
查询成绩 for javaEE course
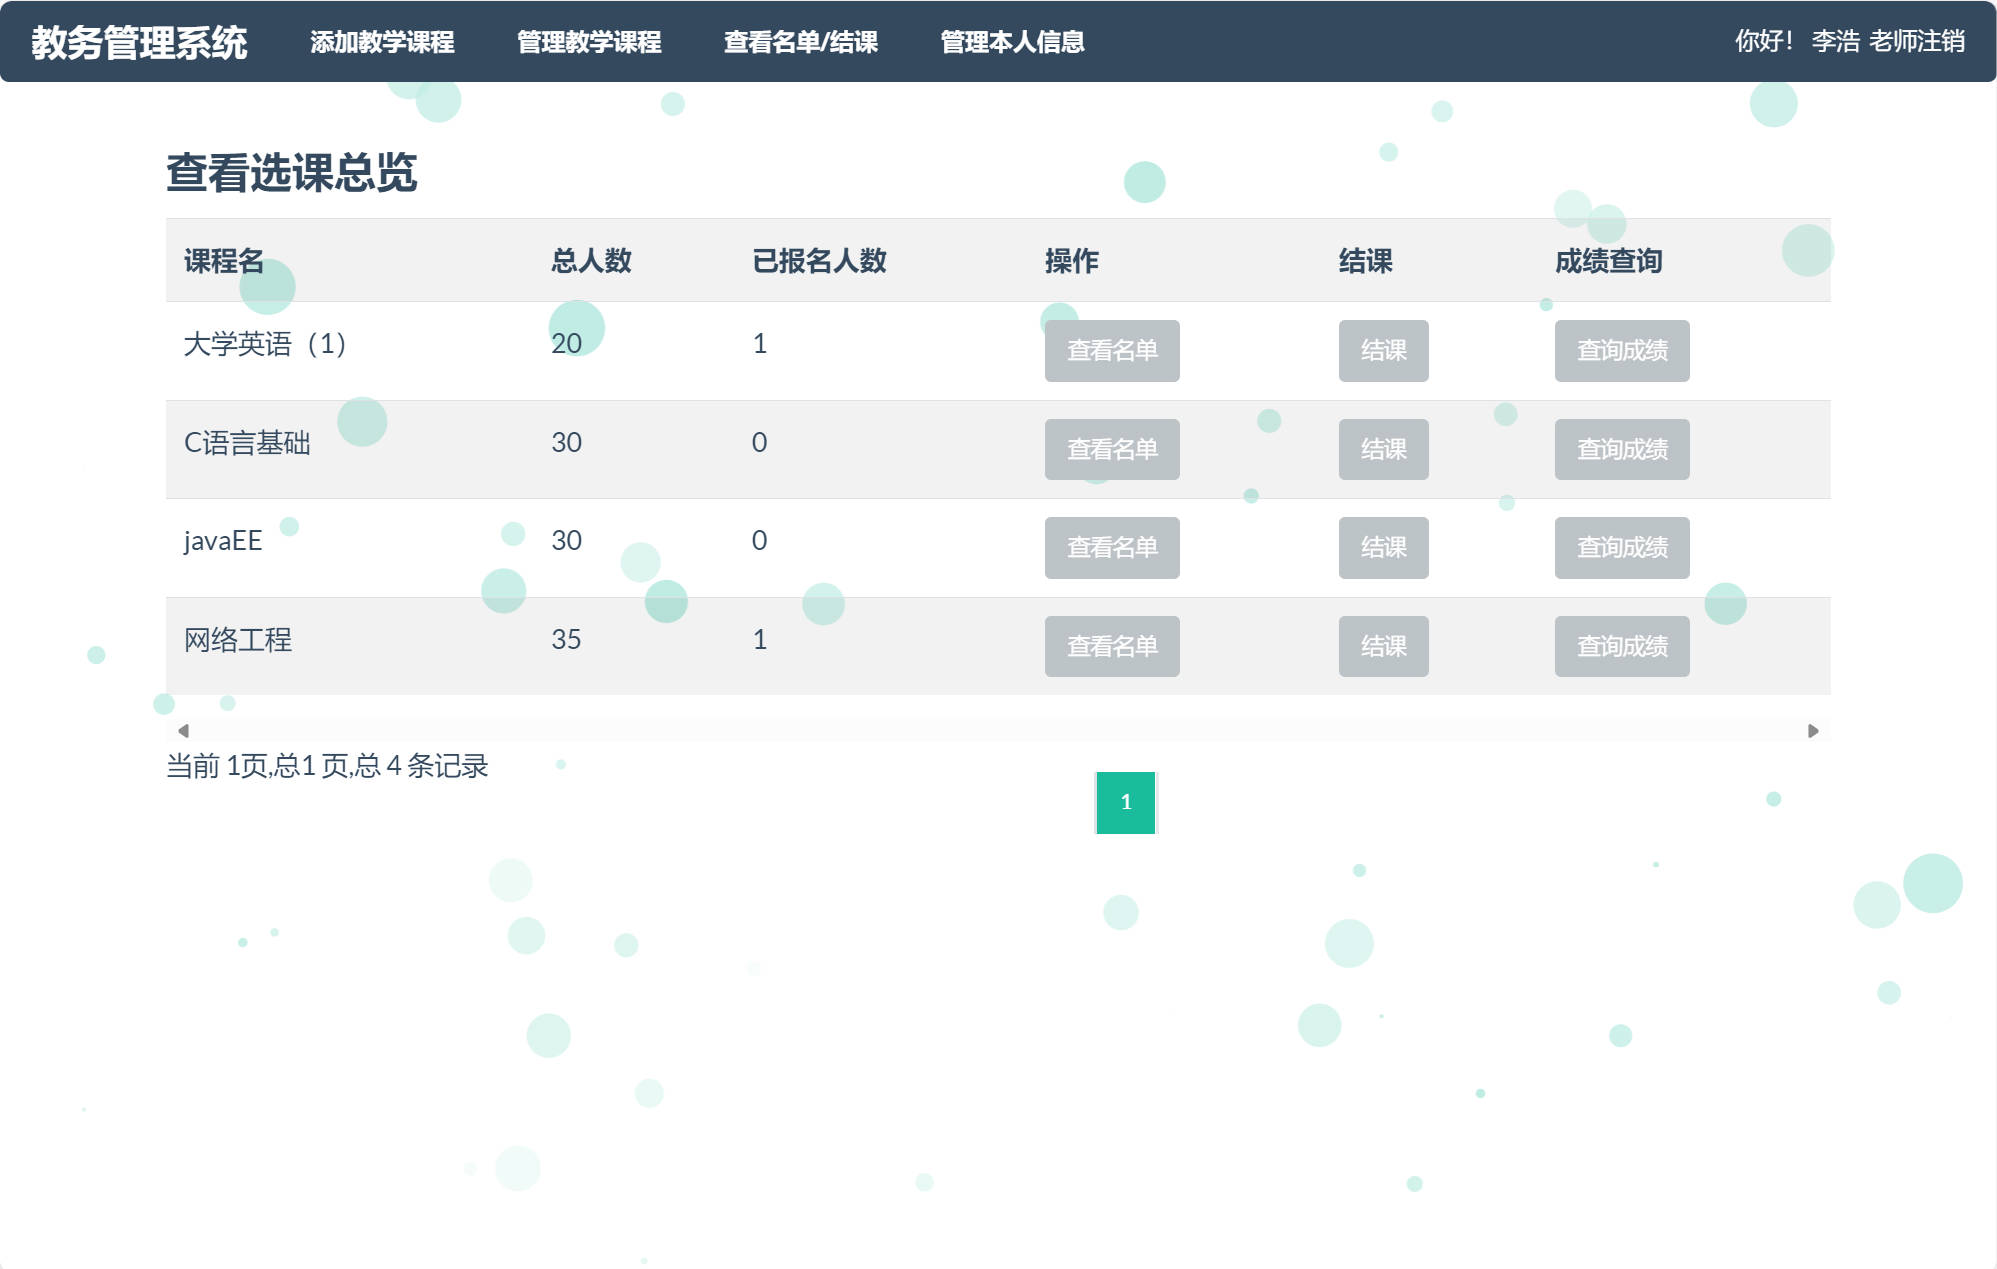pyautogui.click(x=1622, y=547)
